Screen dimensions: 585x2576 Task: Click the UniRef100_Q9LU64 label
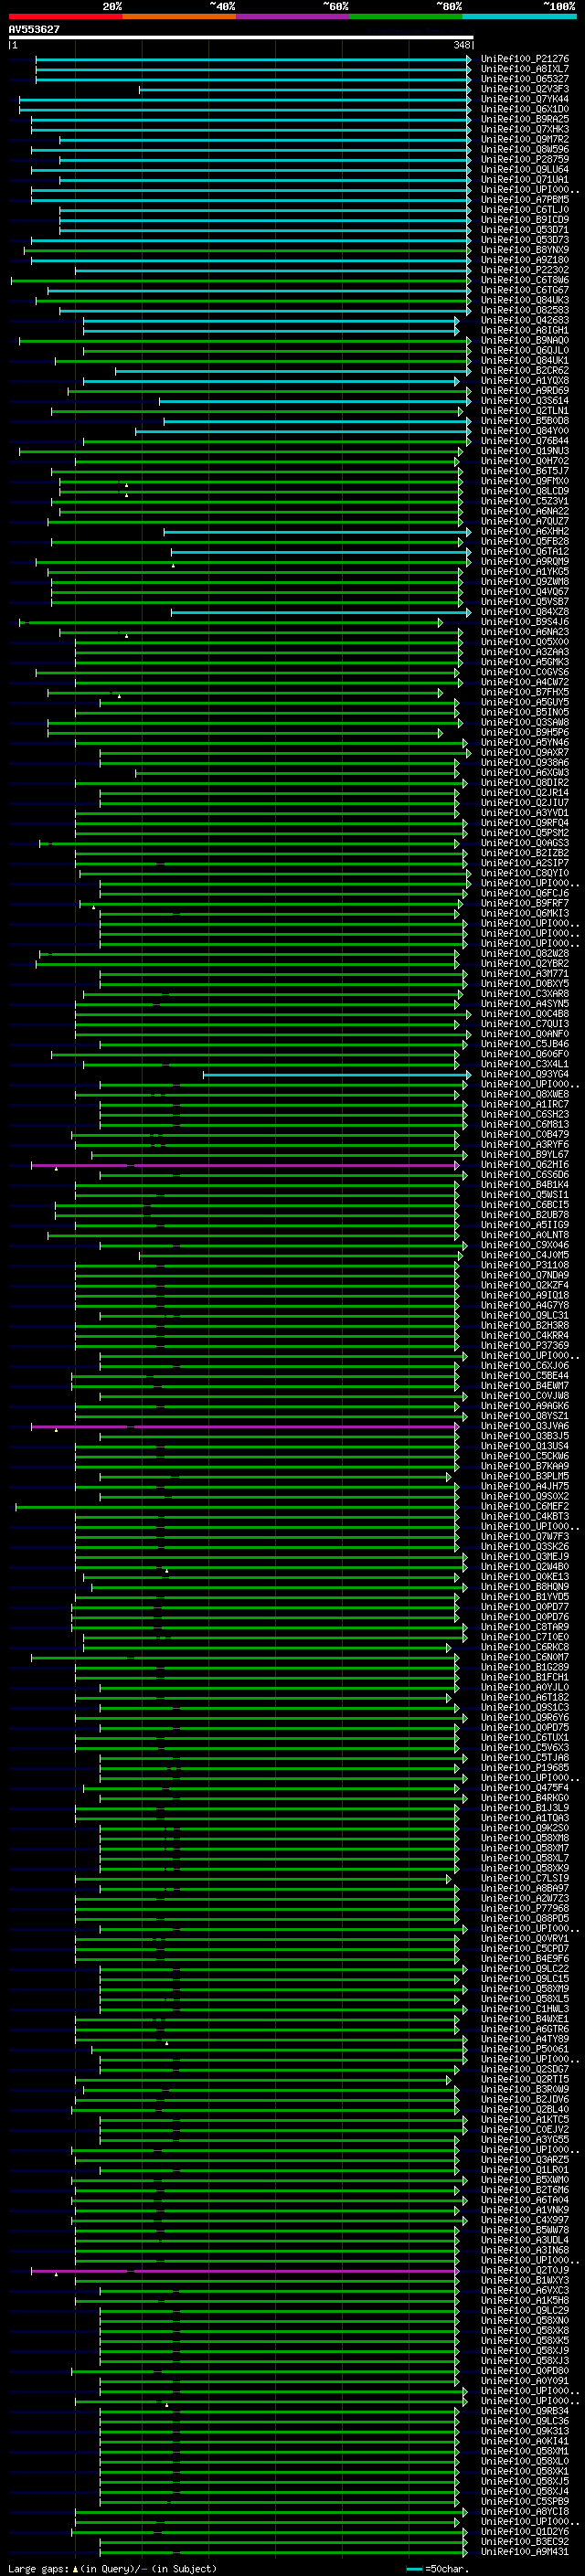(x=524, y=170)
